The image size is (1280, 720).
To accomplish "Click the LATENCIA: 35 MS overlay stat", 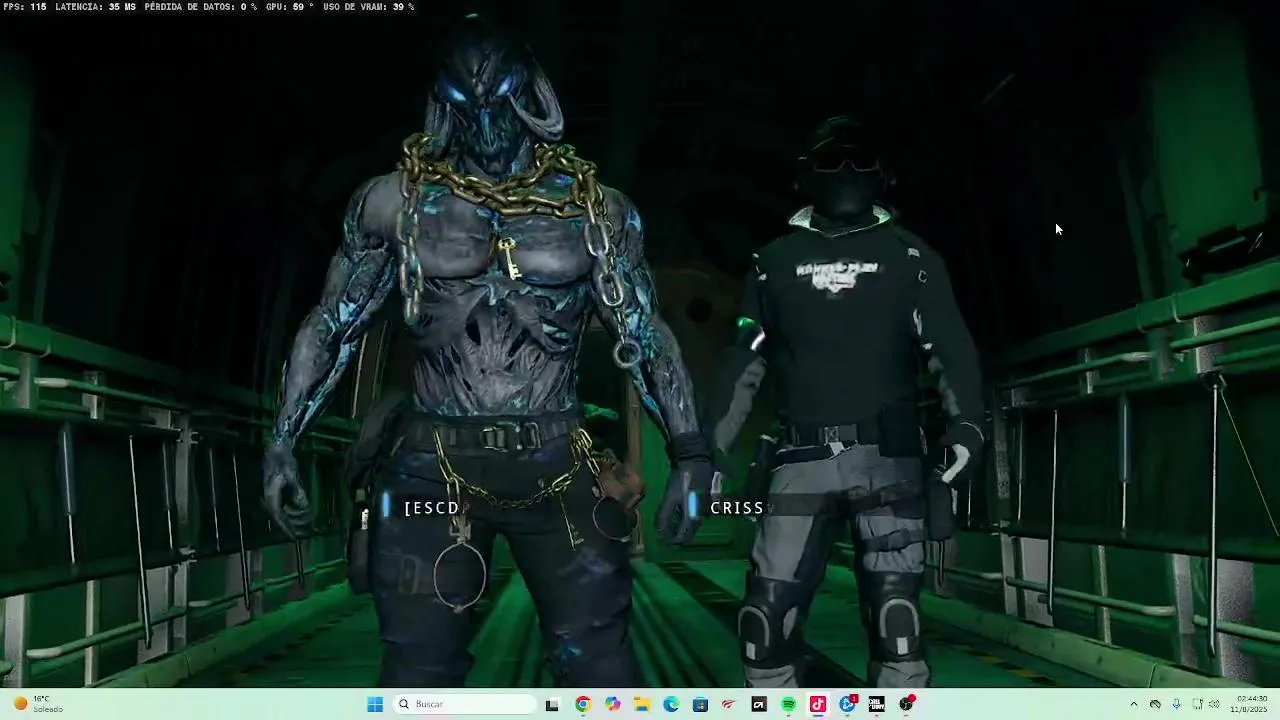I will tap(95, 7).
